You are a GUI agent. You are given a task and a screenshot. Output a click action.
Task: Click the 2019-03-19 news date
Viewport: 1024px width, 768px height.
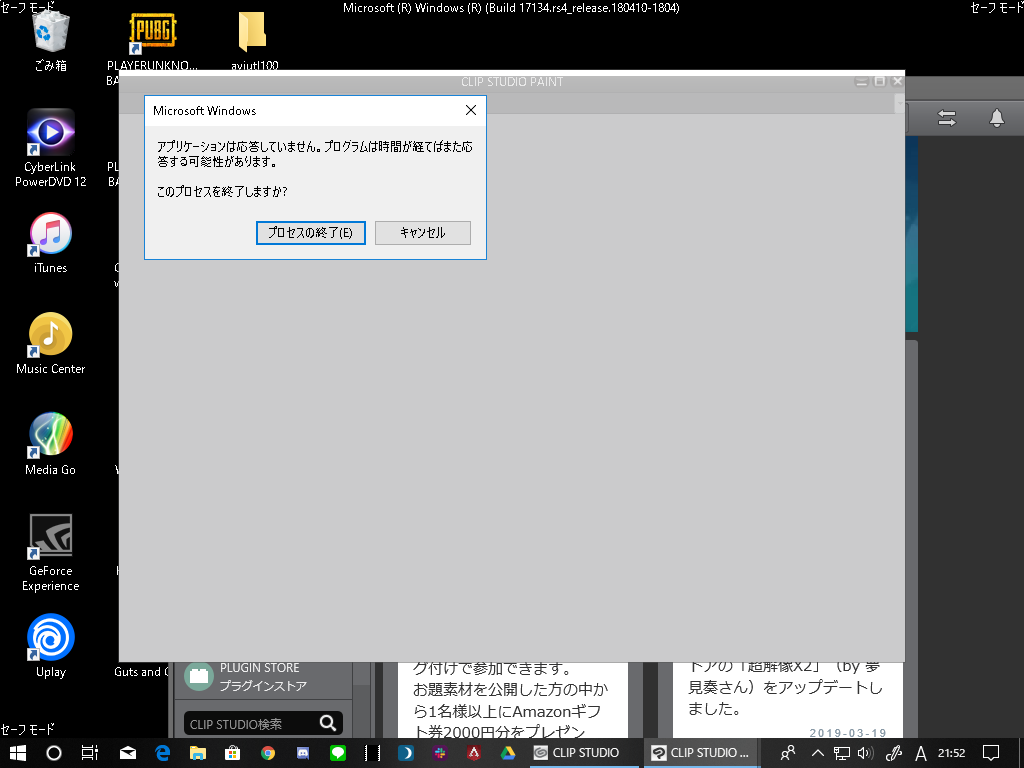point(848,733)
